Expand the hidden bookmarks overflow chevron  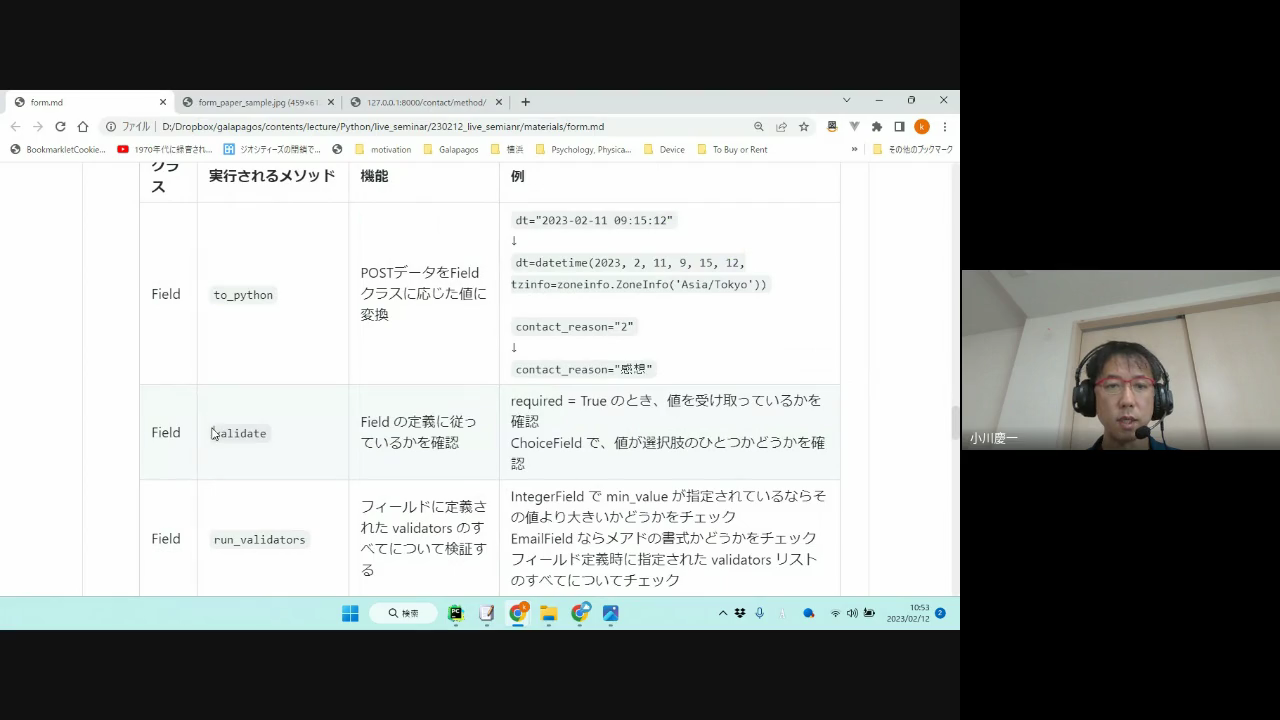854,149
